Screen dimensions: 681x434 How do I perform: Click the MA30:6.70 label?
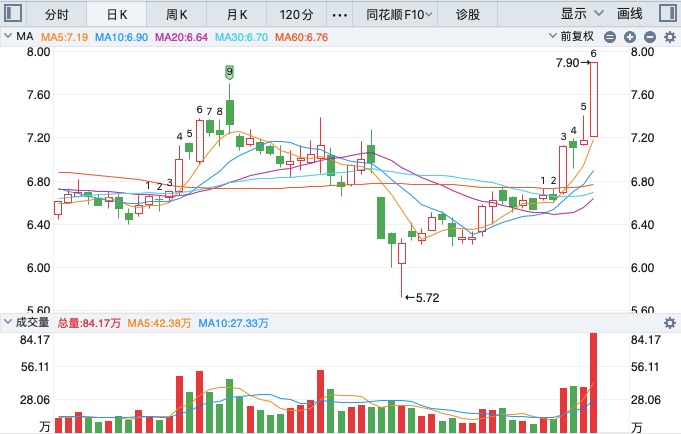241,37
